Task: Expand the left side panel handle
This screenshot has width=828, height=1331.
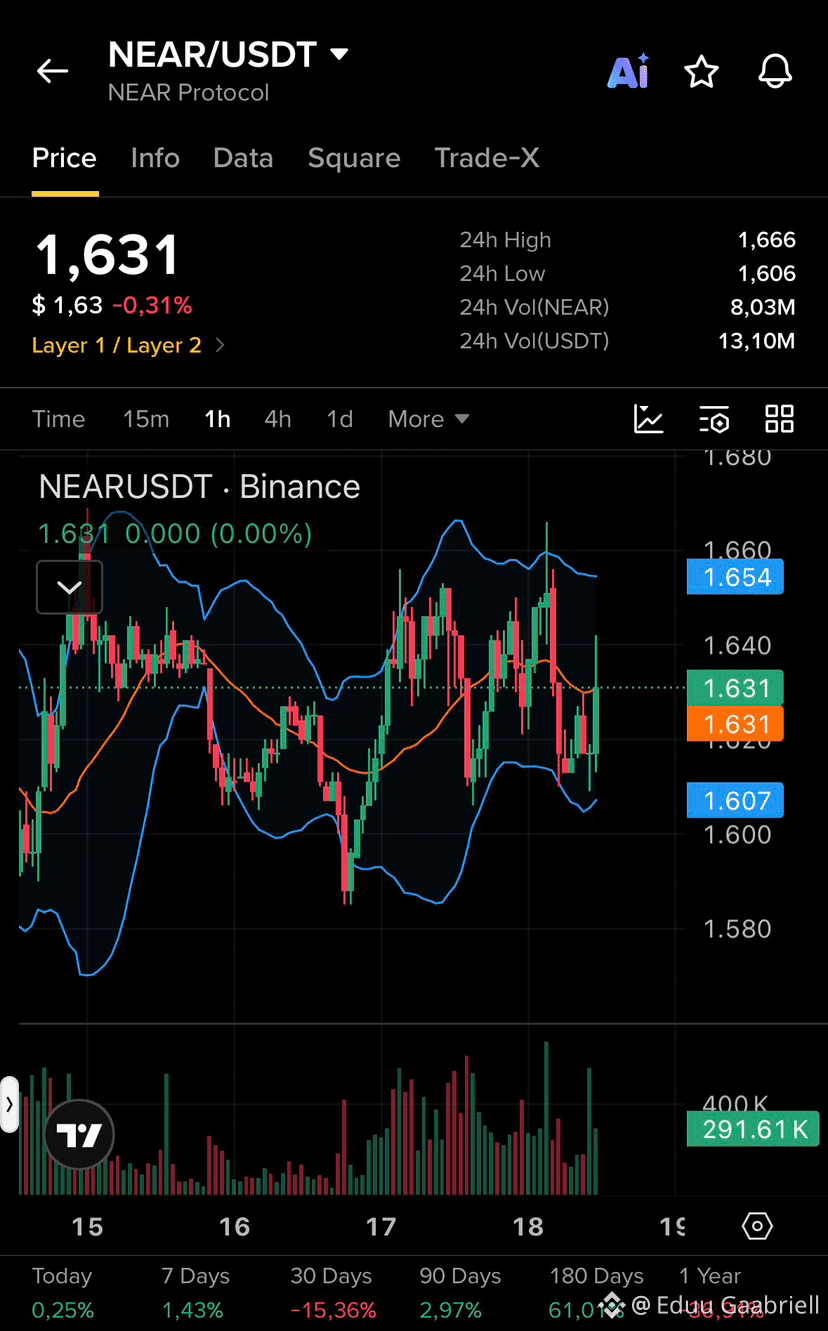Action: pyautogui.click(x=9, y=1104)
